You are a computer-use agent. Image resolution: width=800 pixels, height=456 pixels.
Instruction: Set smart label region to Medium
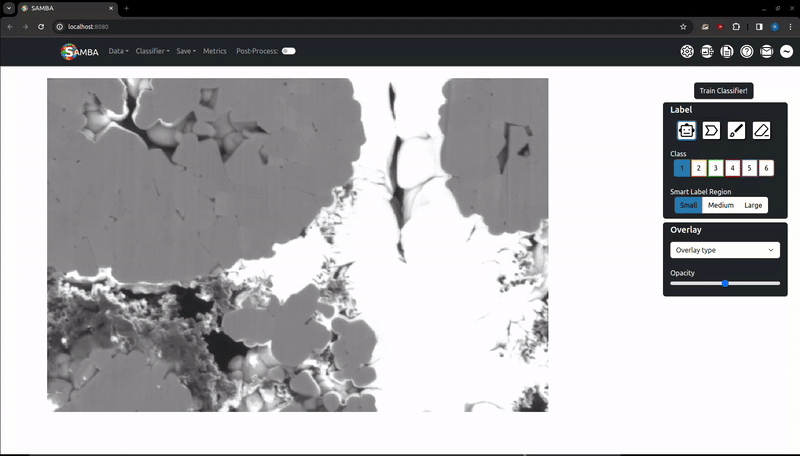(720, 205)
